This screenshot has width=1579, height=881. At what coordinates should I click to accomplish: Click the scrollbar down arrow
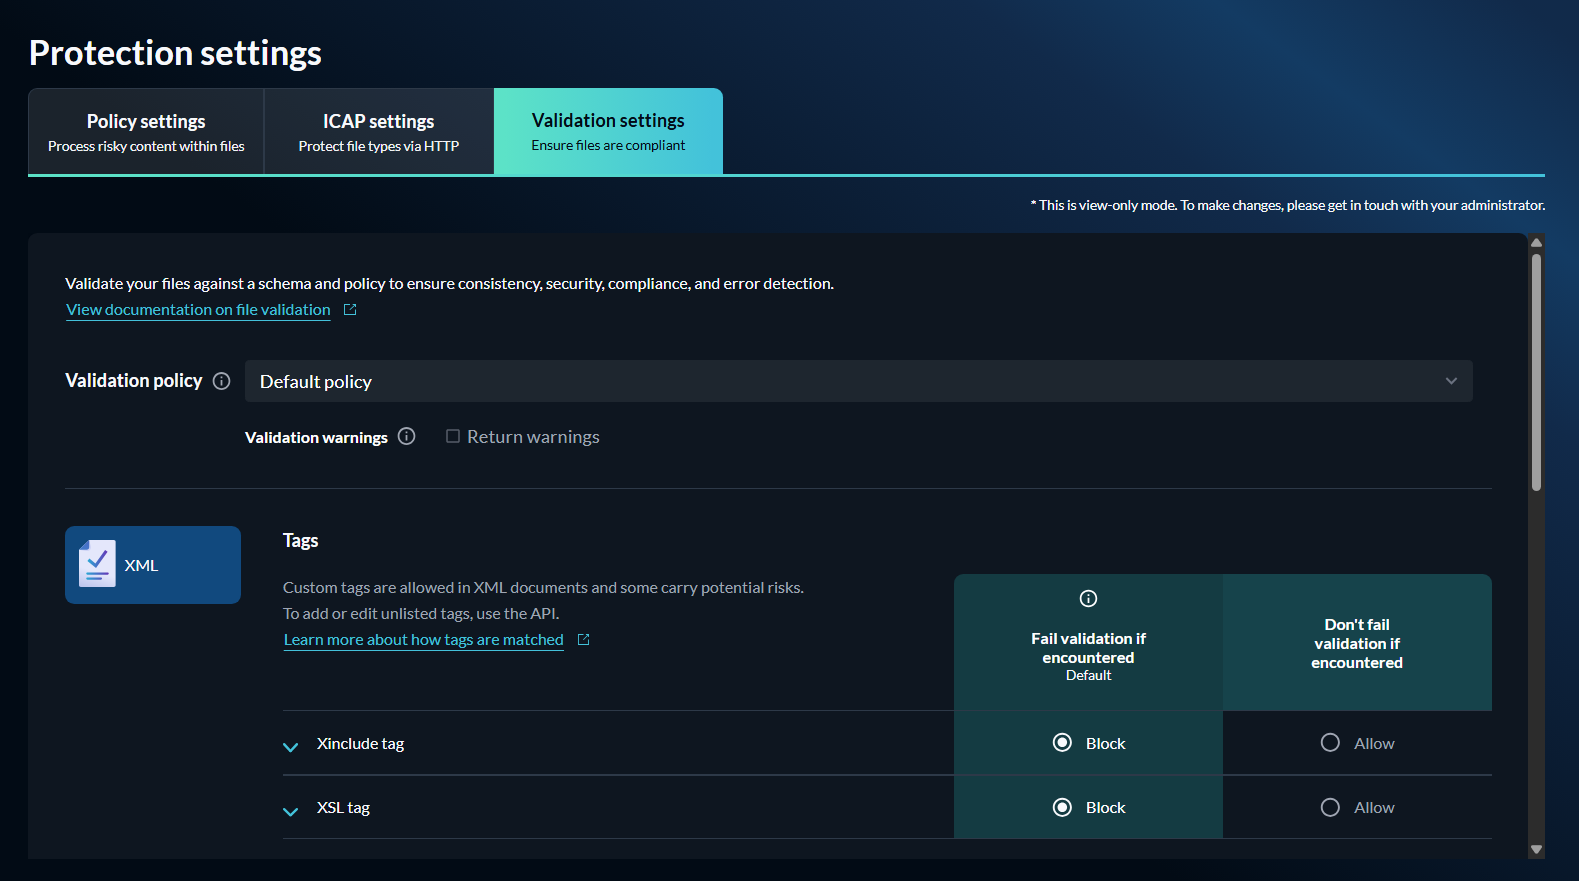1536,849
